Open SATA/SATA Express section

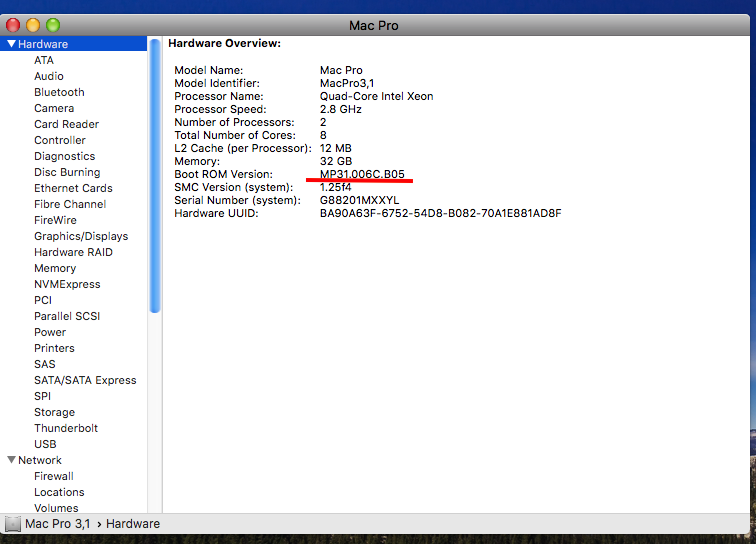pyautogui.click(x=85, y=380)
